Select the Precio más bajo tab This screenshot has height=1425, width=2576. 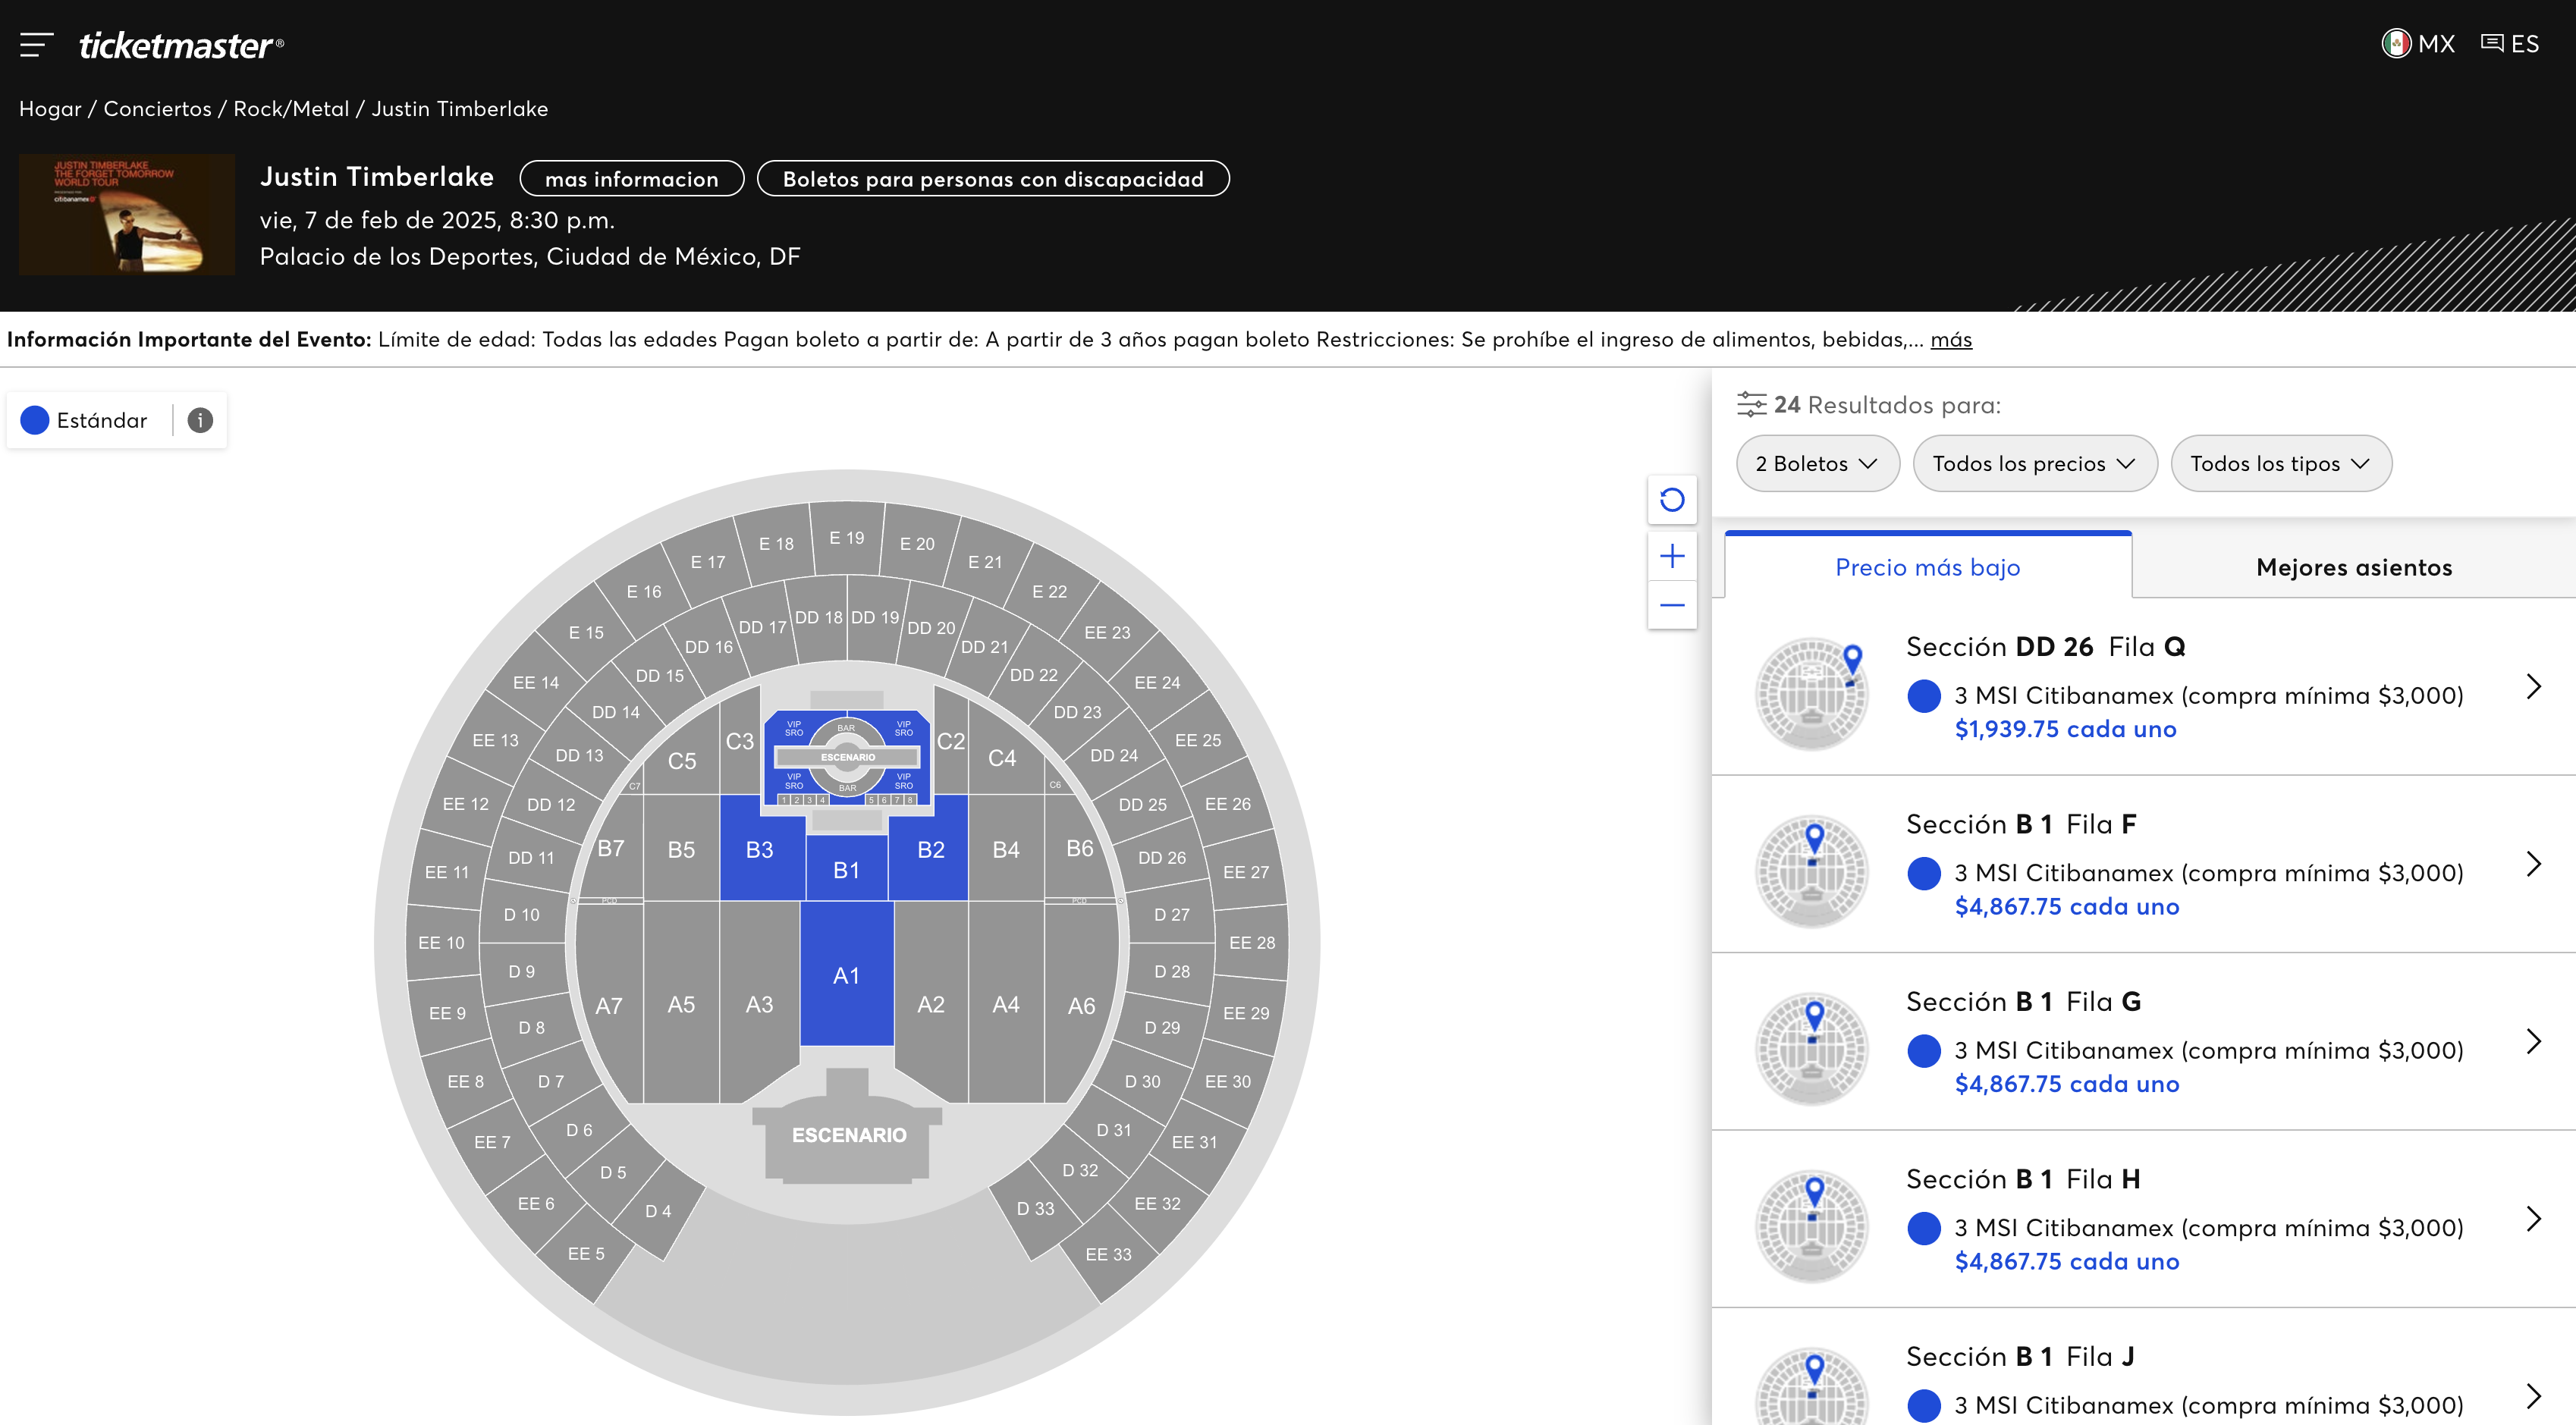click(1927, 567)
